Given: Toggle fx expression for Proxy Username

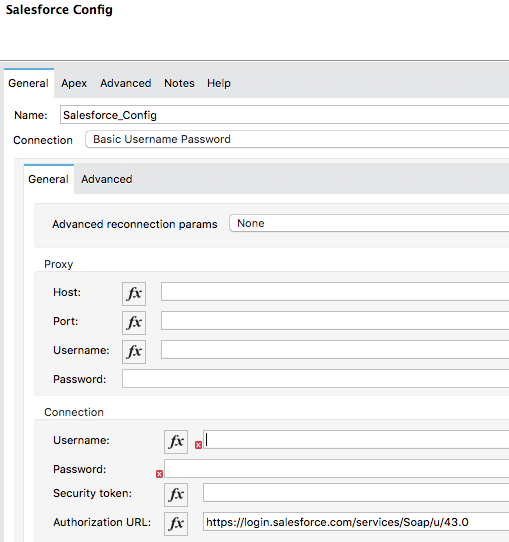Looking at the screenshot, I should 134,352.
